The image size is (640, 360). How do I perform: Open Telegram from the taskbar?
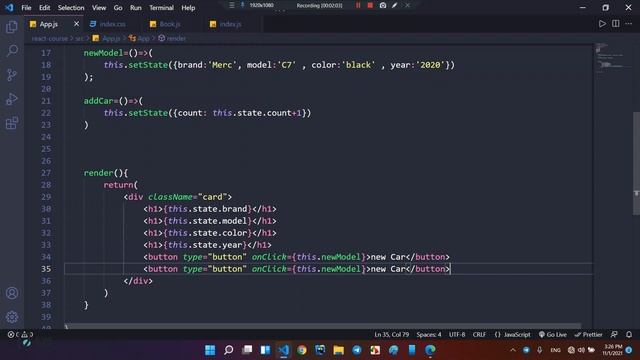point(357,350)
